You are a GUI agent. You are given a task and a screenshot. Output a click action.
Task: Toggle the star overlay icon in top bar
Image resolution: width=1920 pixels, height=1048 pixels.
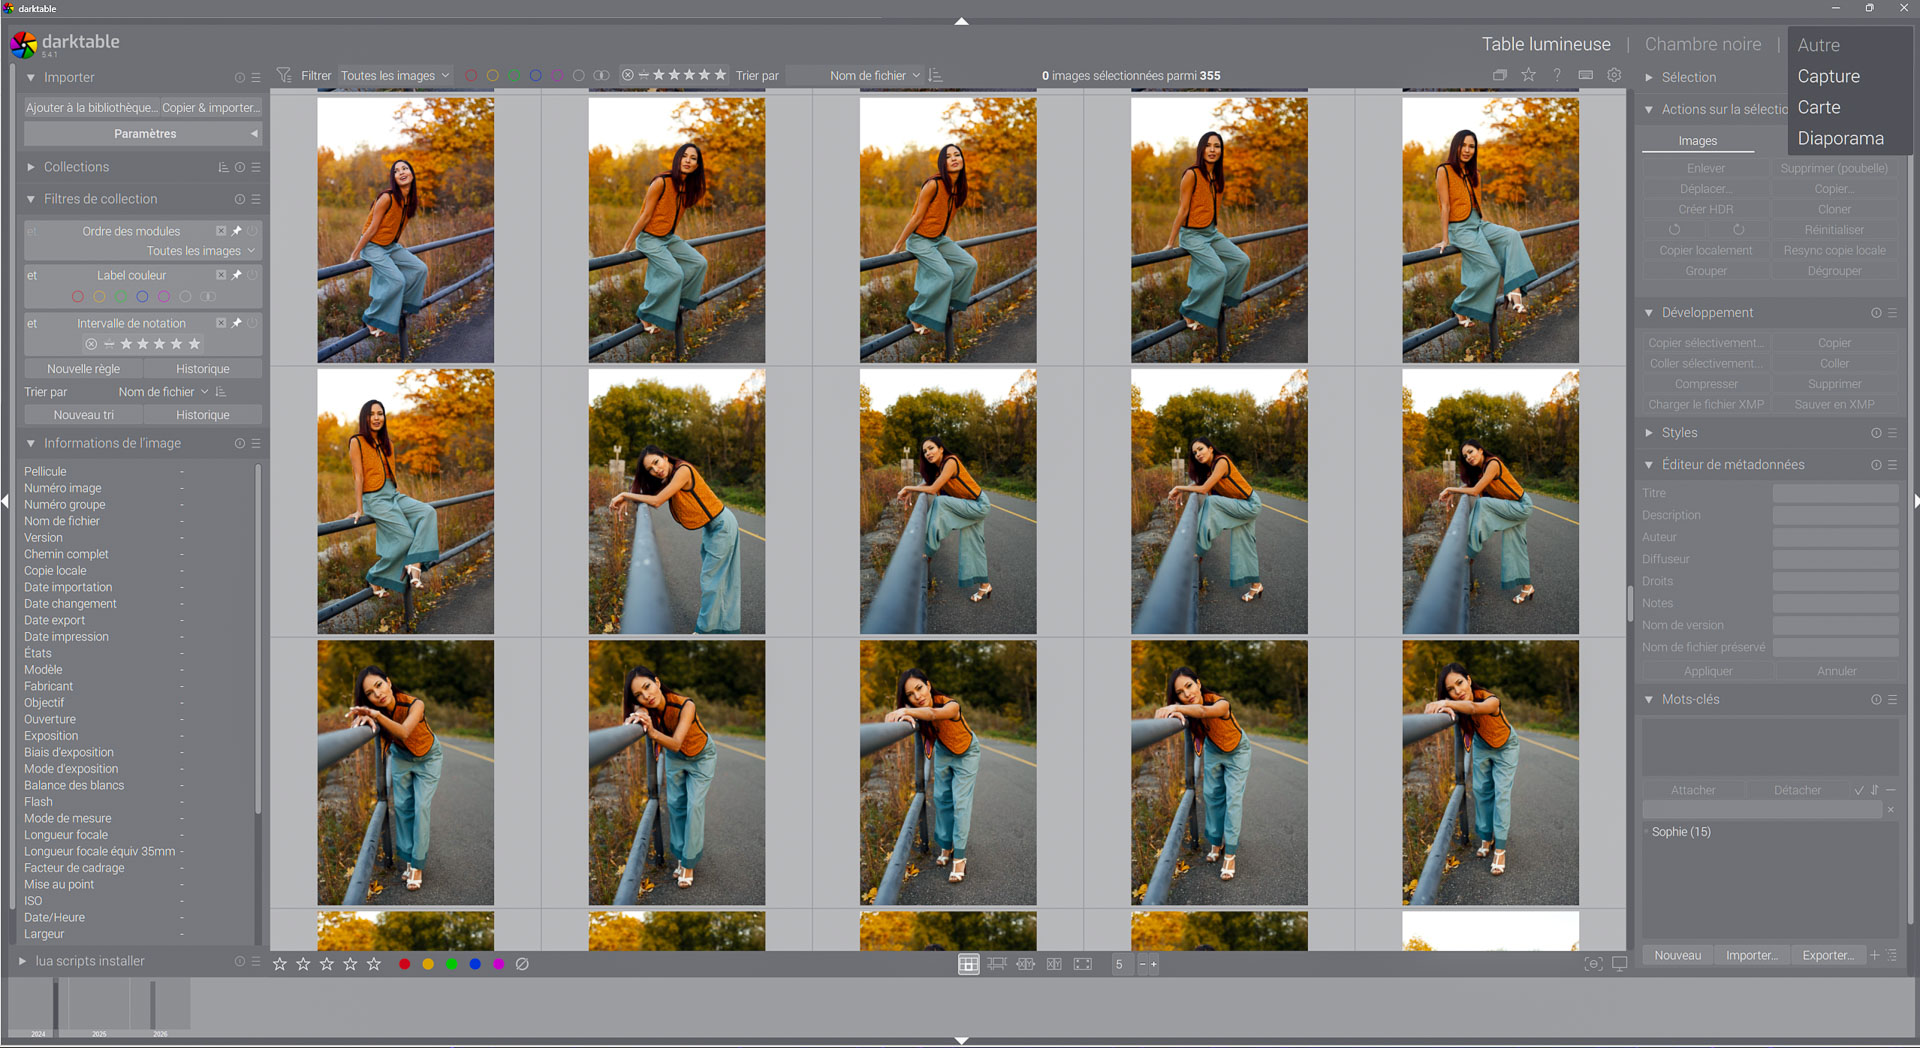[1528, 75]
